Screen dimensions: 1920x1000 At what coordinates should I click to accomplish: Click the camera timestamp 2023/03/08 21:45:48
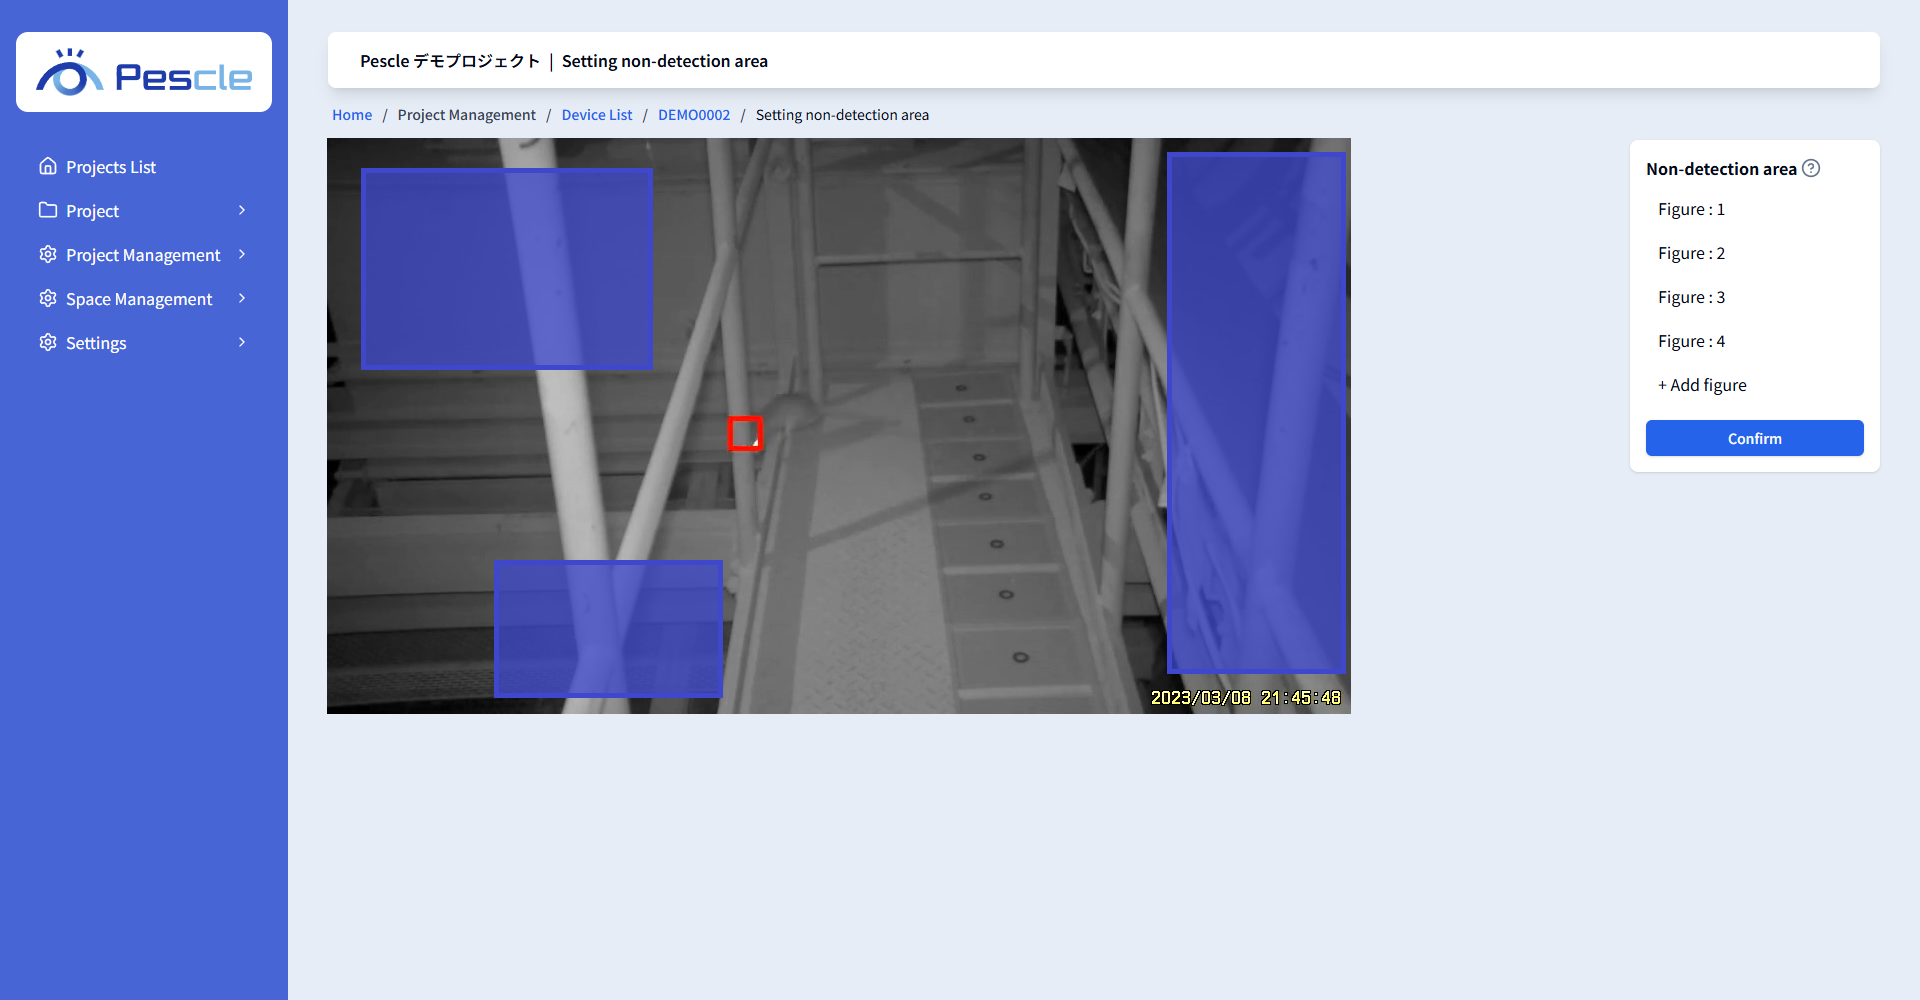coord(1245,698)
